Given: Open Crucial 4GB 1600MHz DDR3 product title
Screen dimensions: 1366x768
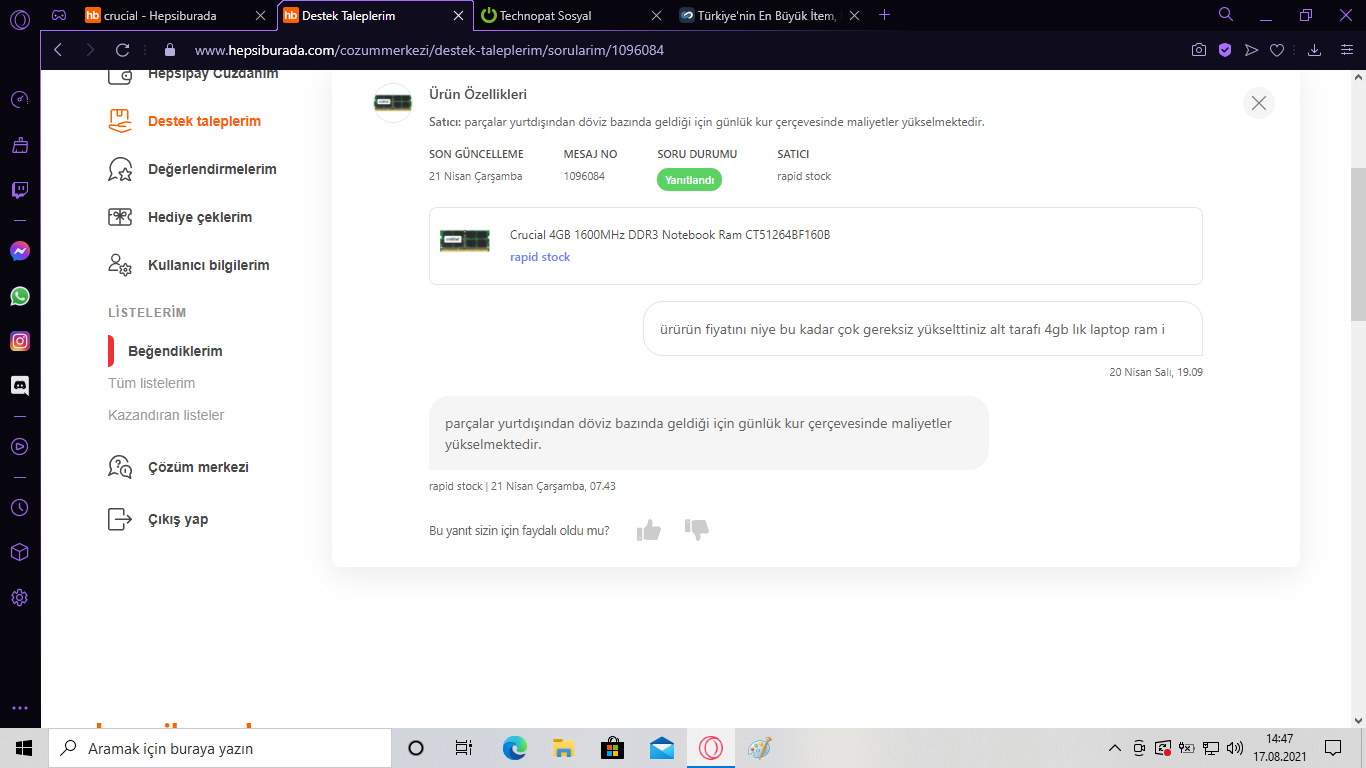Looking at the screenshot, I should click(x=670, y=235).
